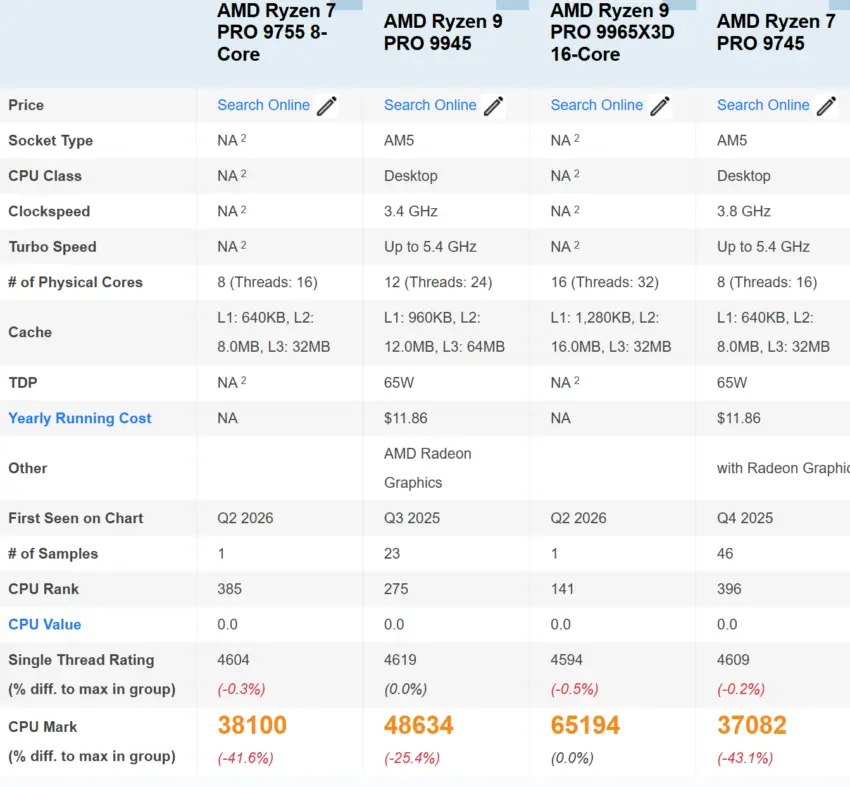Select the Other row label

(x=28, y=468)
